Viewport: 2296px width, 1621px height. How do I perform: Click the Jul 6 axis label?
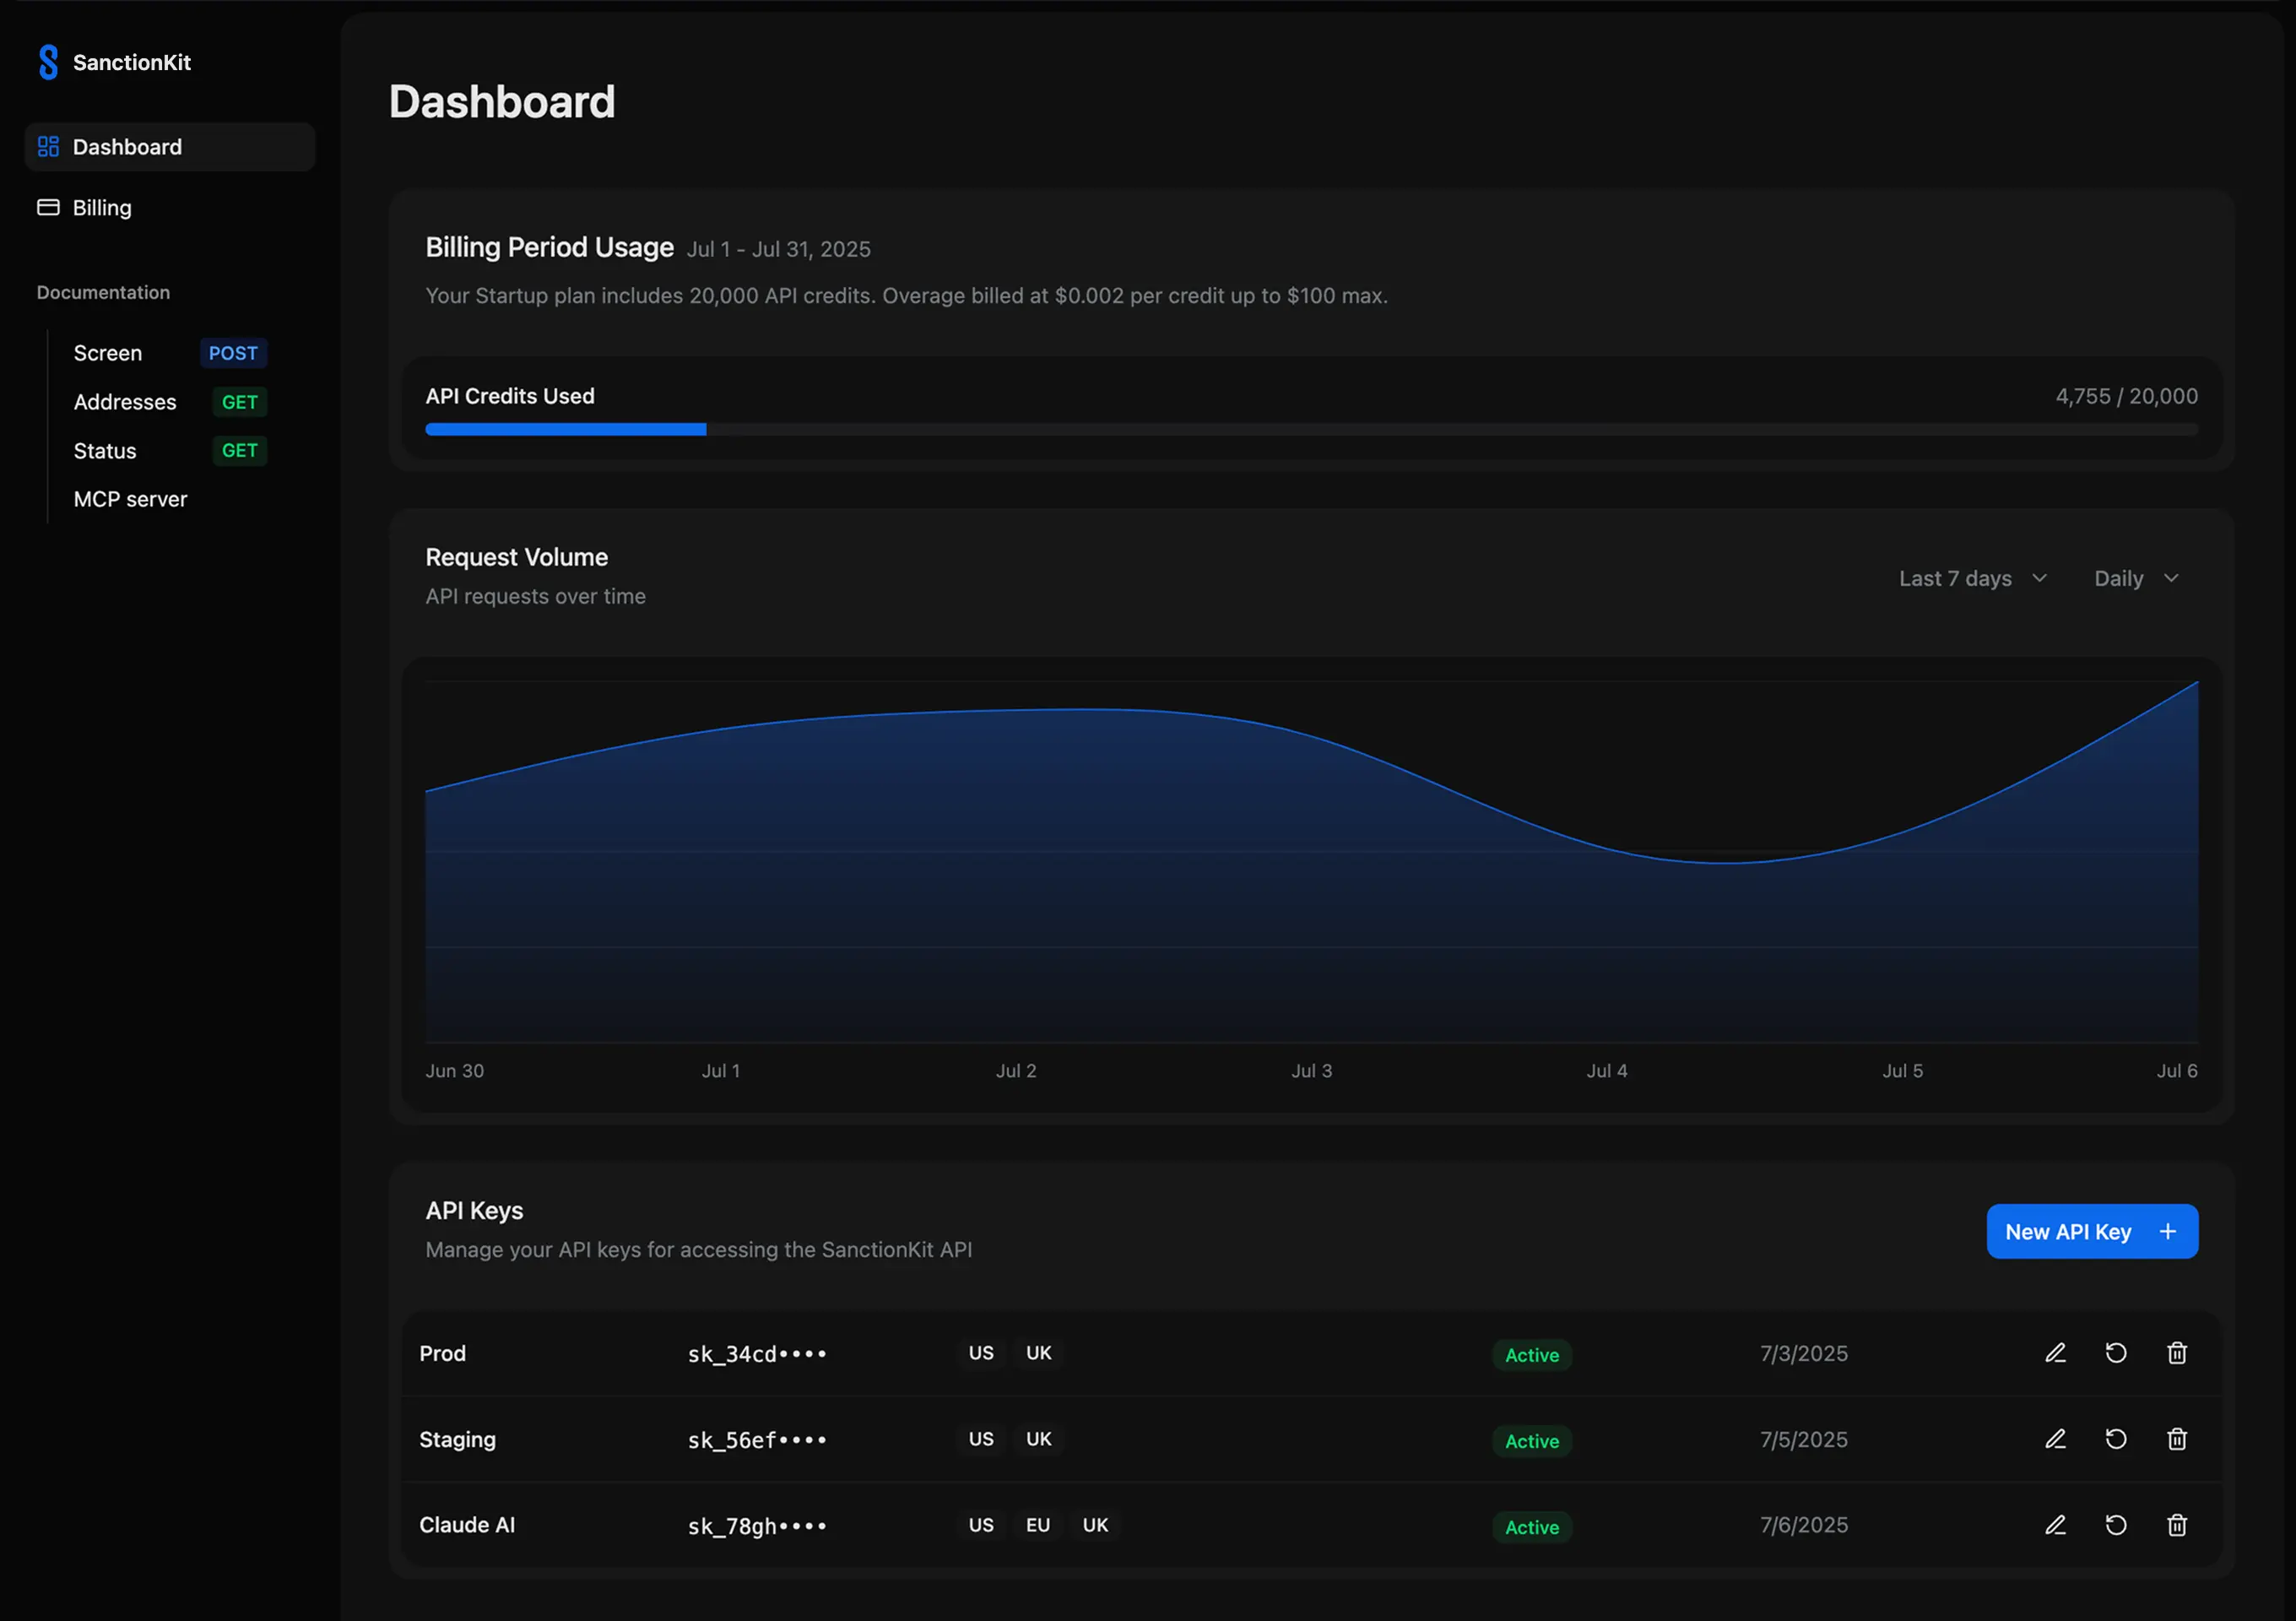pos(2177,1070)
